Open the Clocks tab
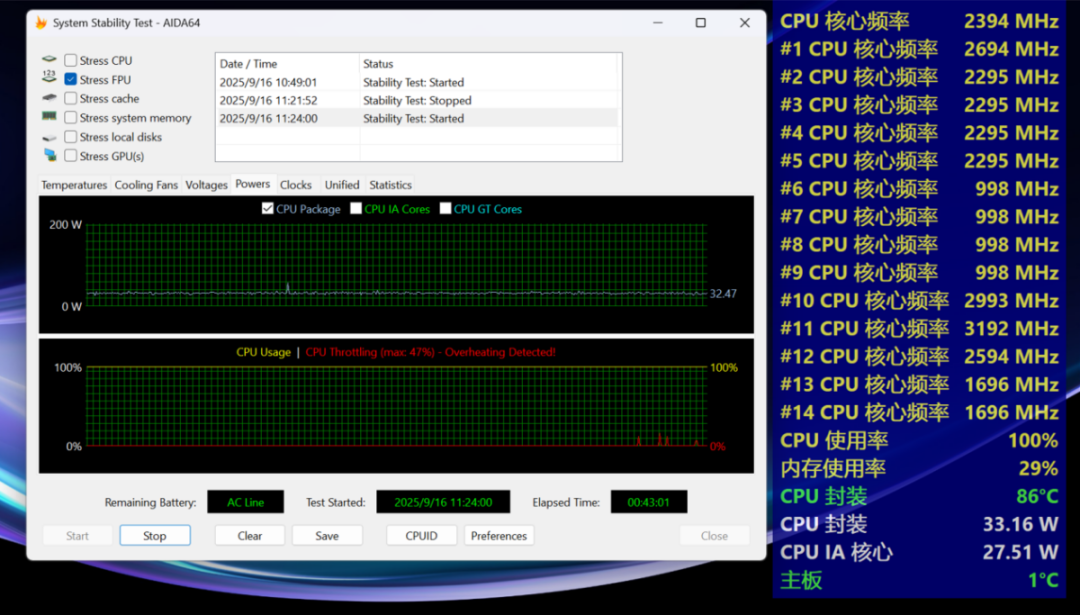This screenshot has height=615, width=1080. 295,185
